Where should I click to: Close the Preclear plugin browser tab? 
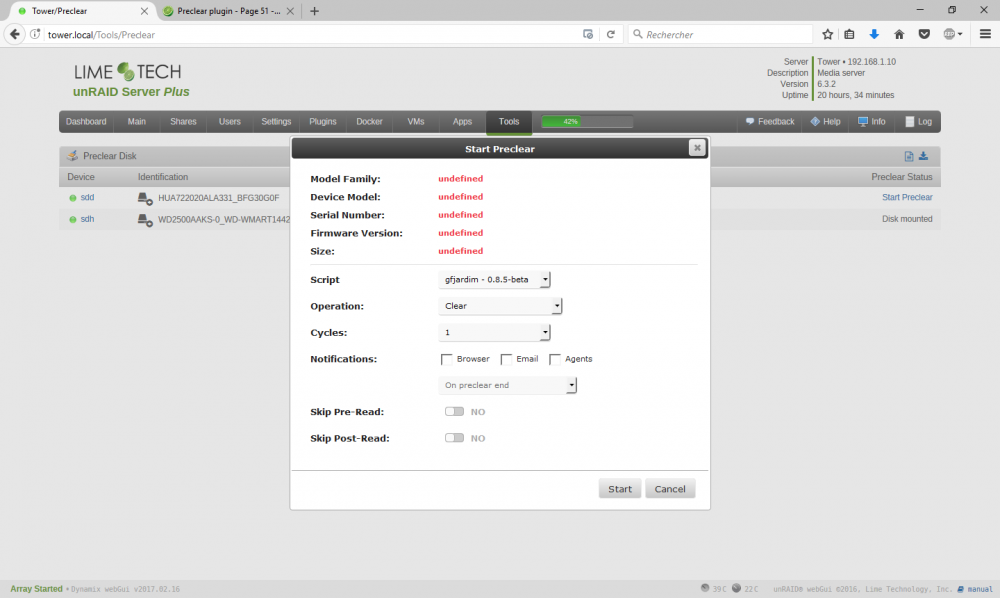coord(290,11)
